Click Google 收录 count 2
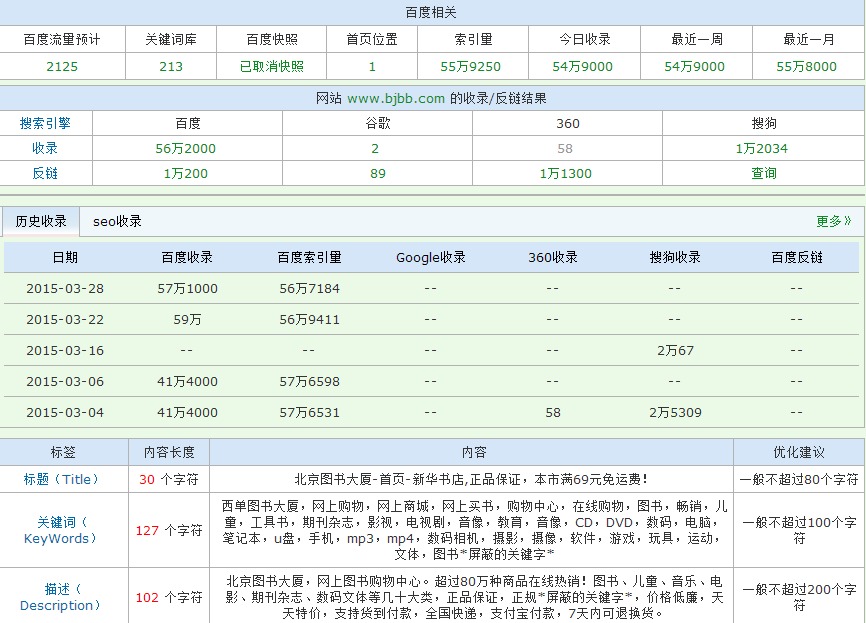866x623 pixels. pyautogui.click(x=375, y=148)
